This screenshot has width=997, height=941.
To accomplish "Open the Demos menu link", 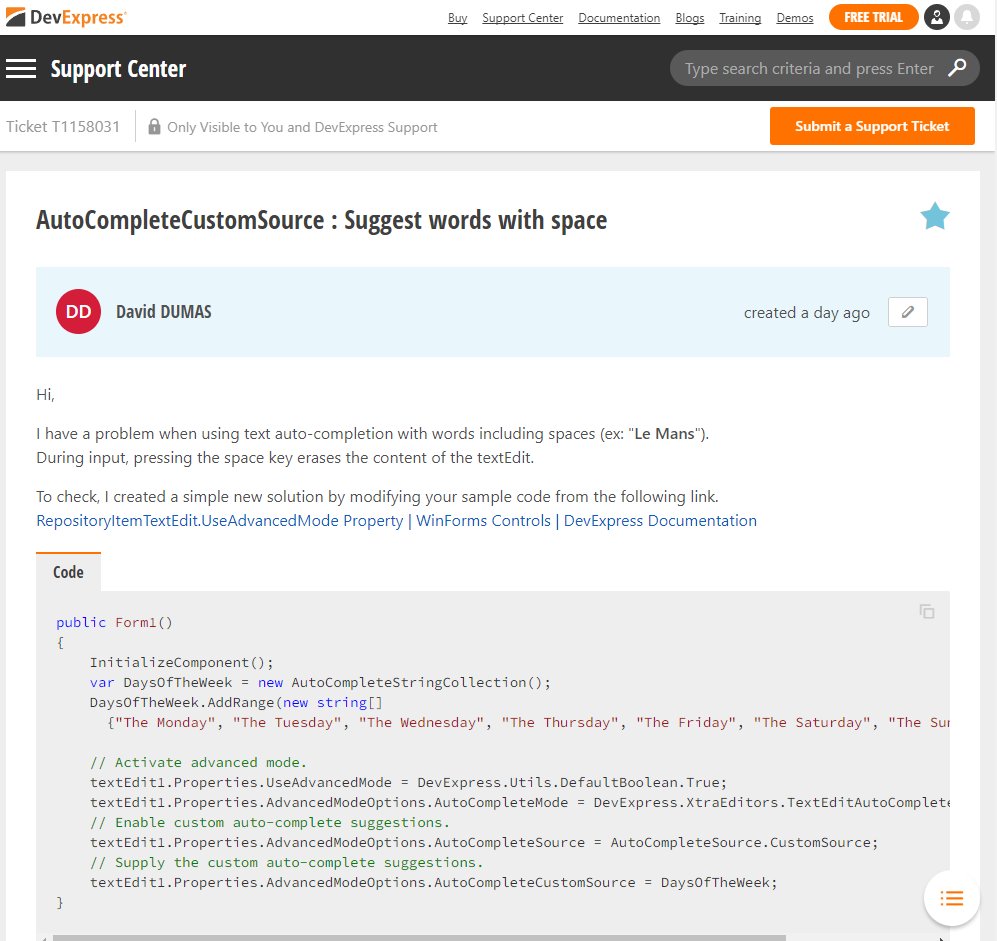I will click(x=795, y=18).
